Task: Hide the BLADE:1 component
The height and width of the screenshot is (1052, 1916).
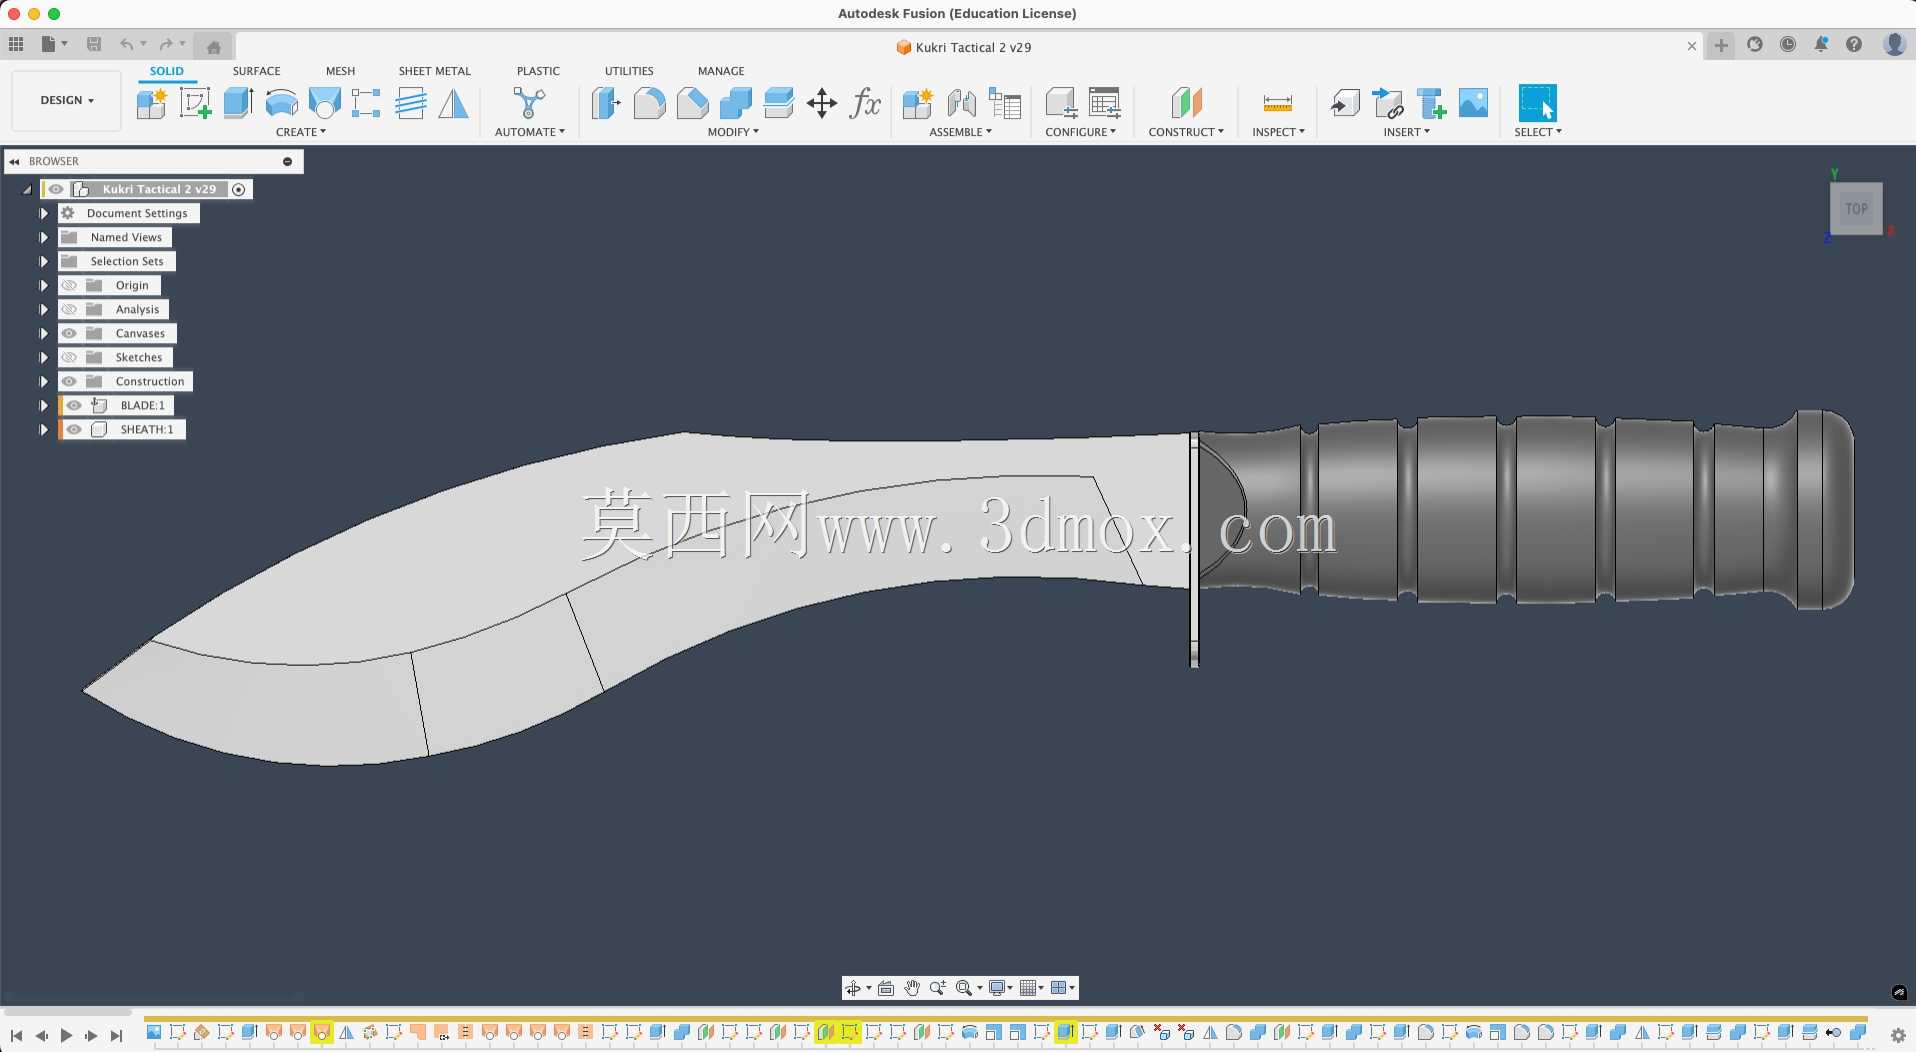Action: (74, 405)
